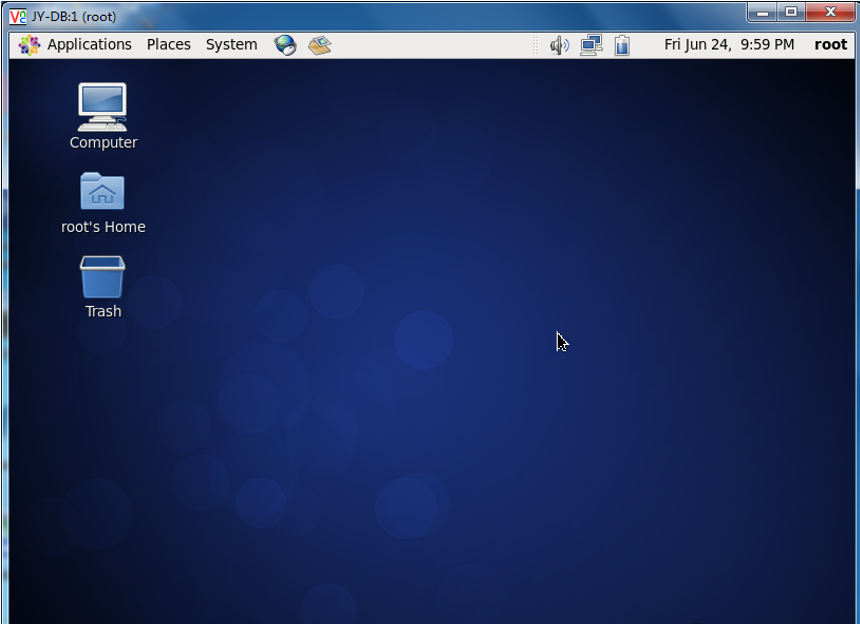Screen dimensions: 860x624
Task: Open the System menu
Action: [231, 45]
